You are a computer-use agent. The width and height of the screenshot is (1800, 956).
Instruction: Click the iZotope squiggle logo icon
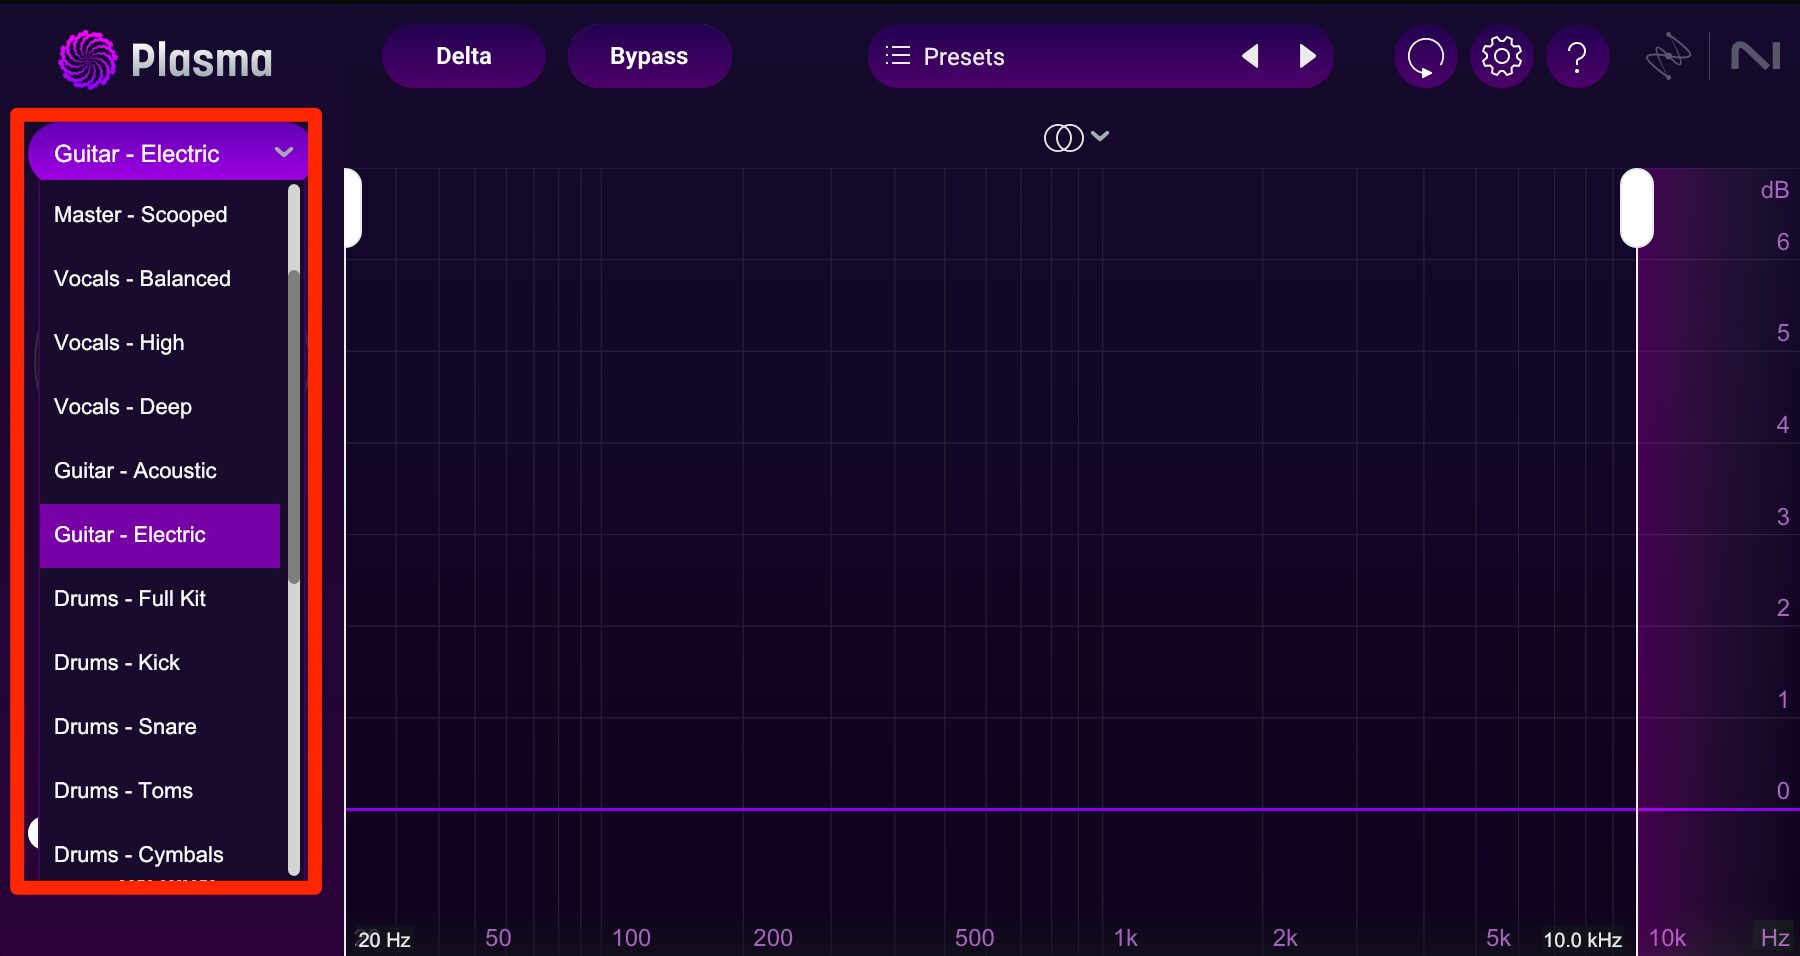point(1668,56)
